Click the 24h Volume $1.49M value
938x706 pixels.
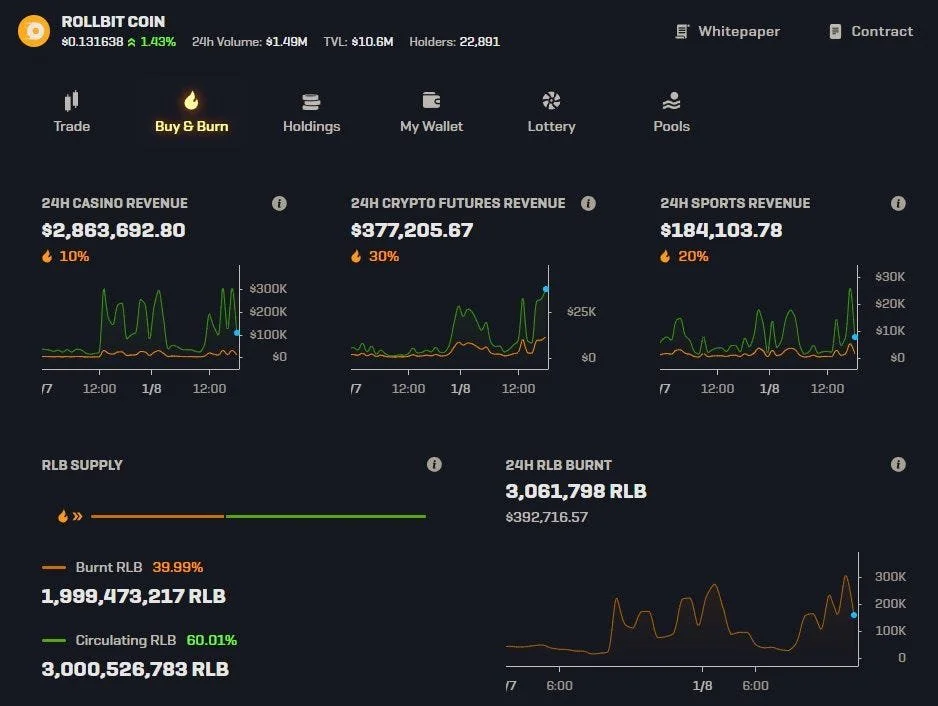(x=287, y=42)
